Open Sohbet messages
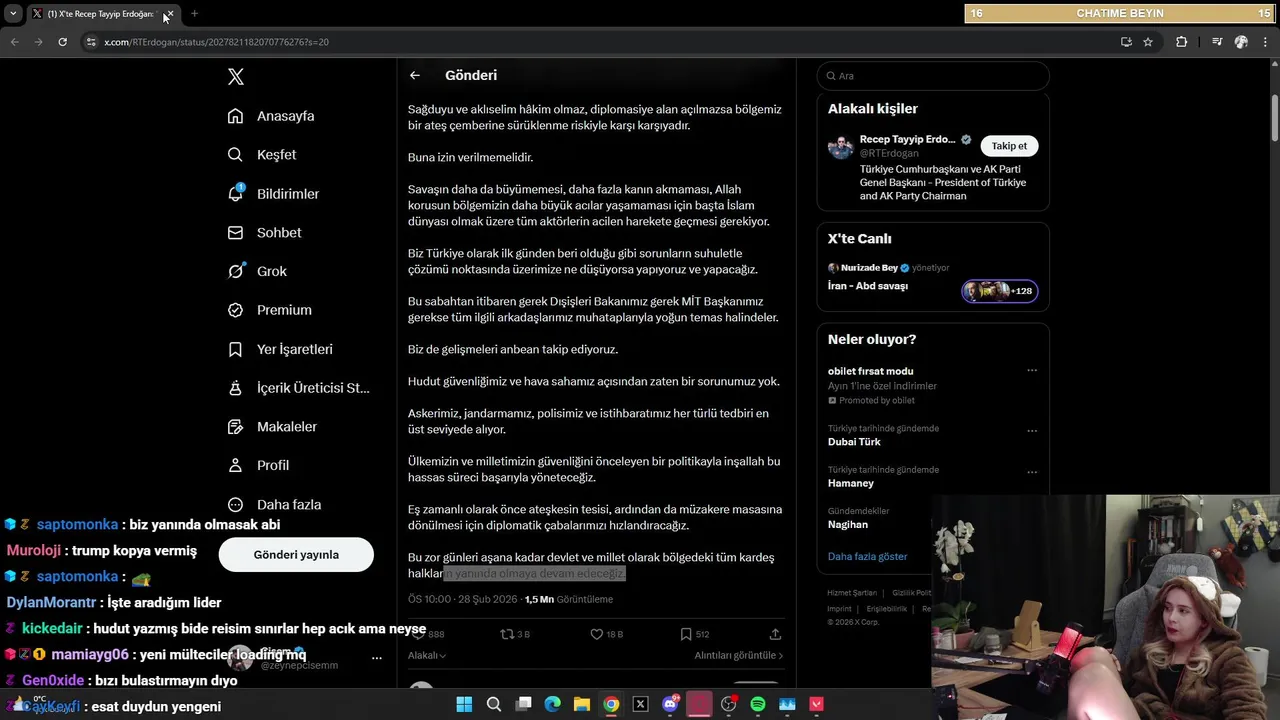The width and height of the screenshot is (1280, 720). (x=264, y=233)
